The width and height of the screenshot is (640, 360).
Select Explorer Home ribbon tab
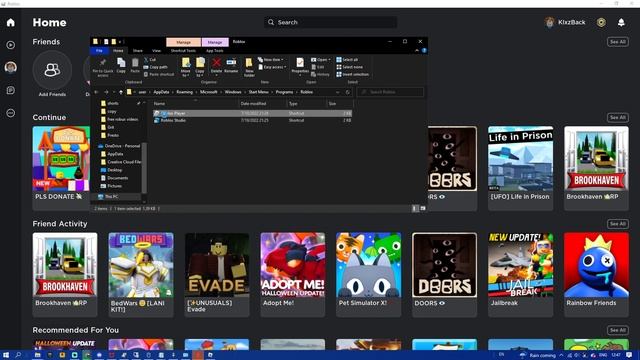[x=118, y=51]
